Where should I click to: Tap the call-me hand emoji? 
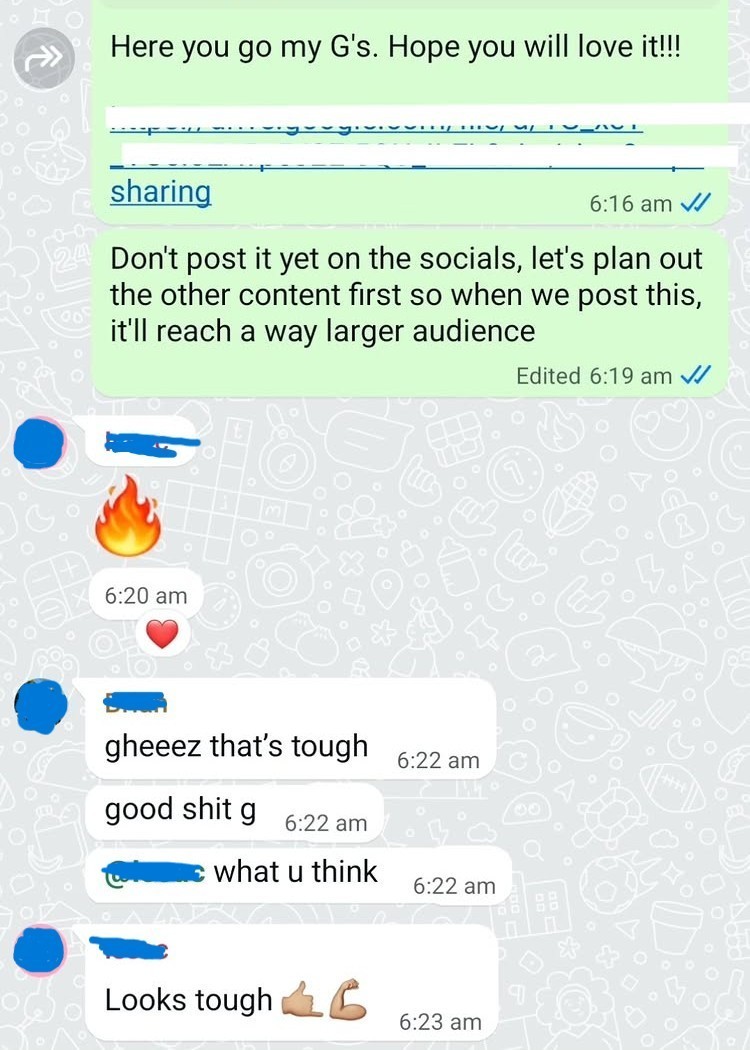(x=303, y=1000)
